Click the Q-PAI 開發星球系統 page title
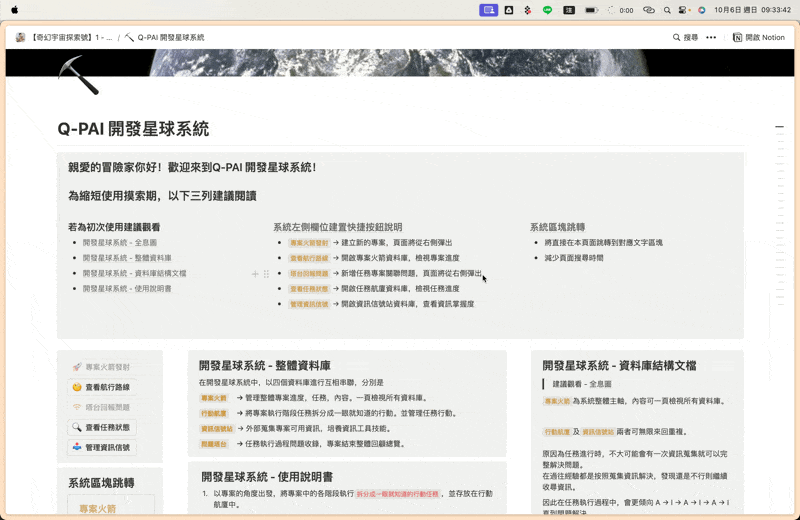This screenshot has width=800, height=520. tap(133, 129)
